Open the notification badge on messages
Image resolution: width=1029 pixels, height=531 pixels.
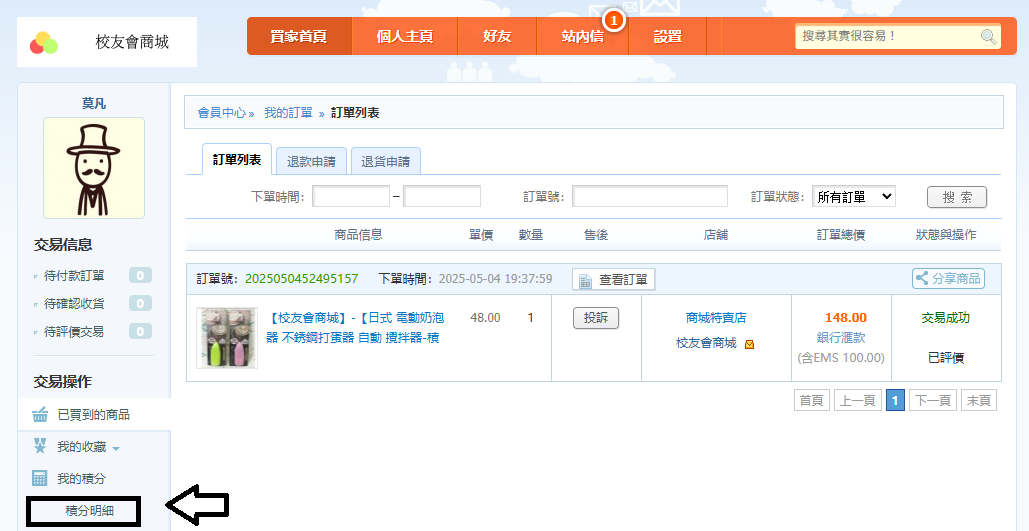click(x=614, y=20)
